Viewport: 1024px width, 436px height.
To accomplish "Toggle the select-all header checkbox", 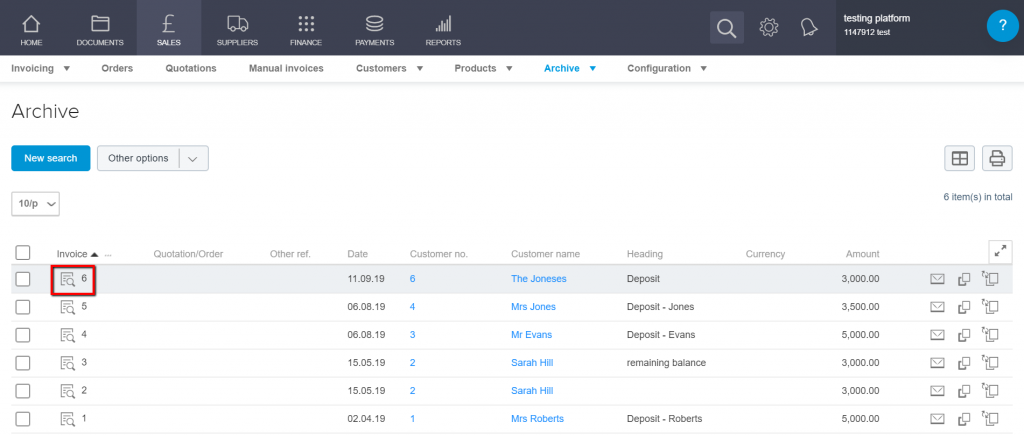I will coord(23,253).
